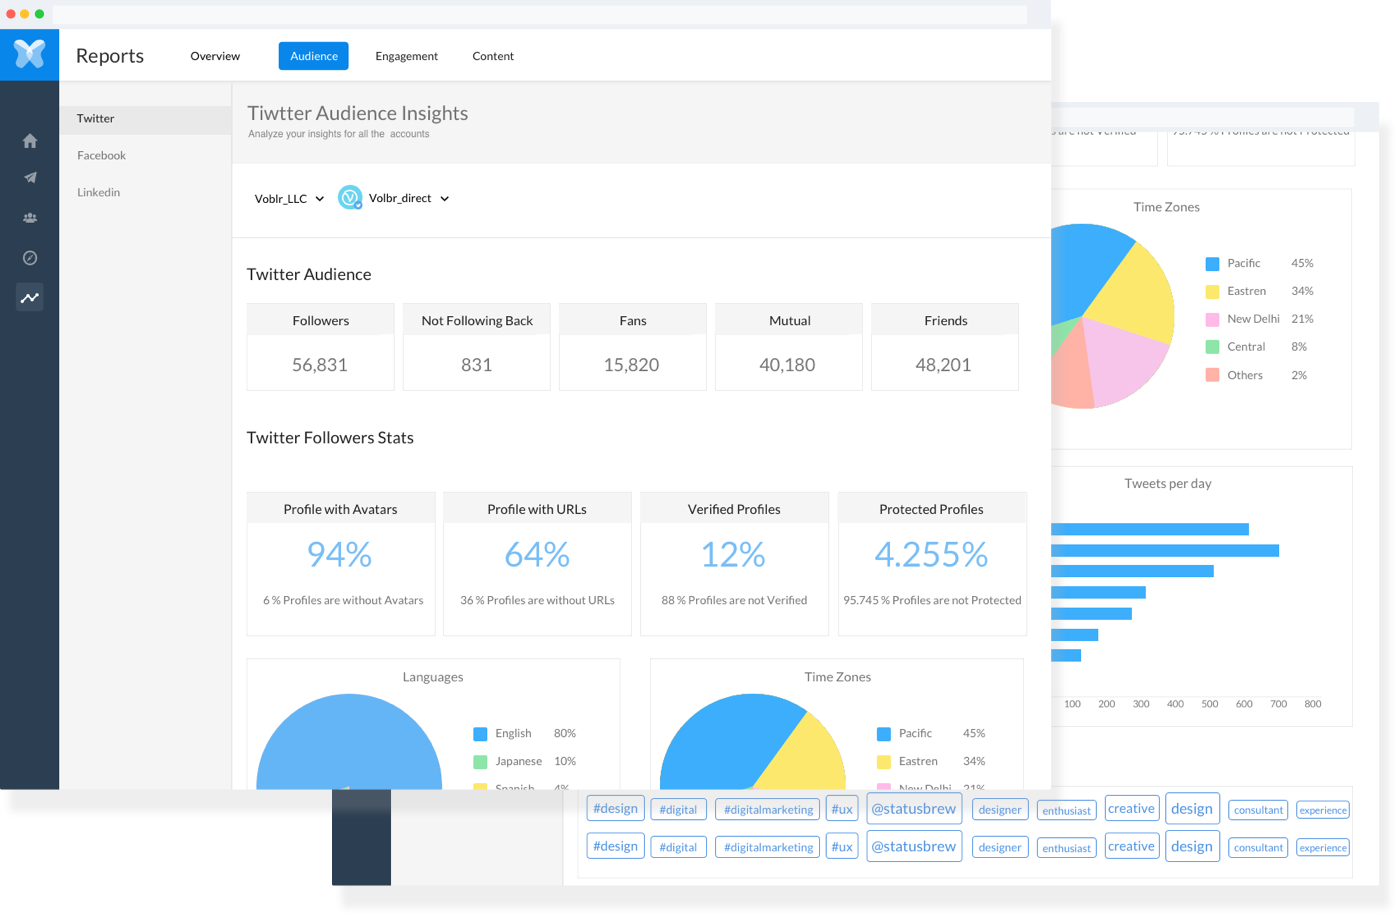
Task: Open the Publish paper-plane icon
Action: 30,178
